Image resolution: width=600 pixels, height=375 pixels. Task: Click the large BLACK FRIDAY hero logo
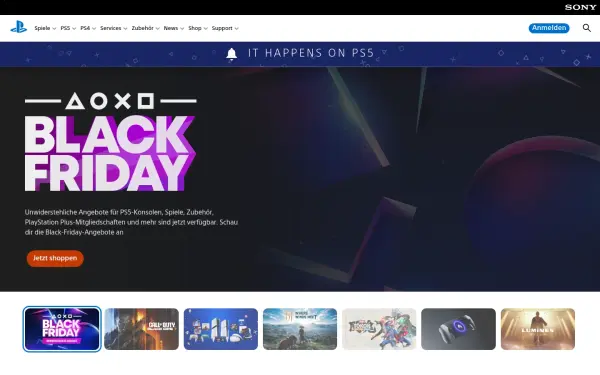tap(110, 142)
